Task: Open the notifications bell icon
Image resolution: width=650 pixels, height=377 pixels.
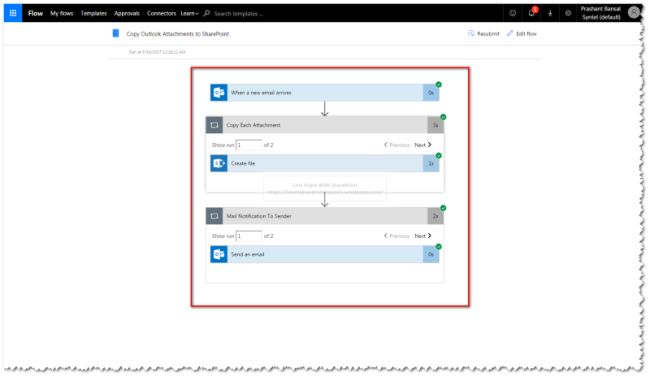Action: coord(531,13)
